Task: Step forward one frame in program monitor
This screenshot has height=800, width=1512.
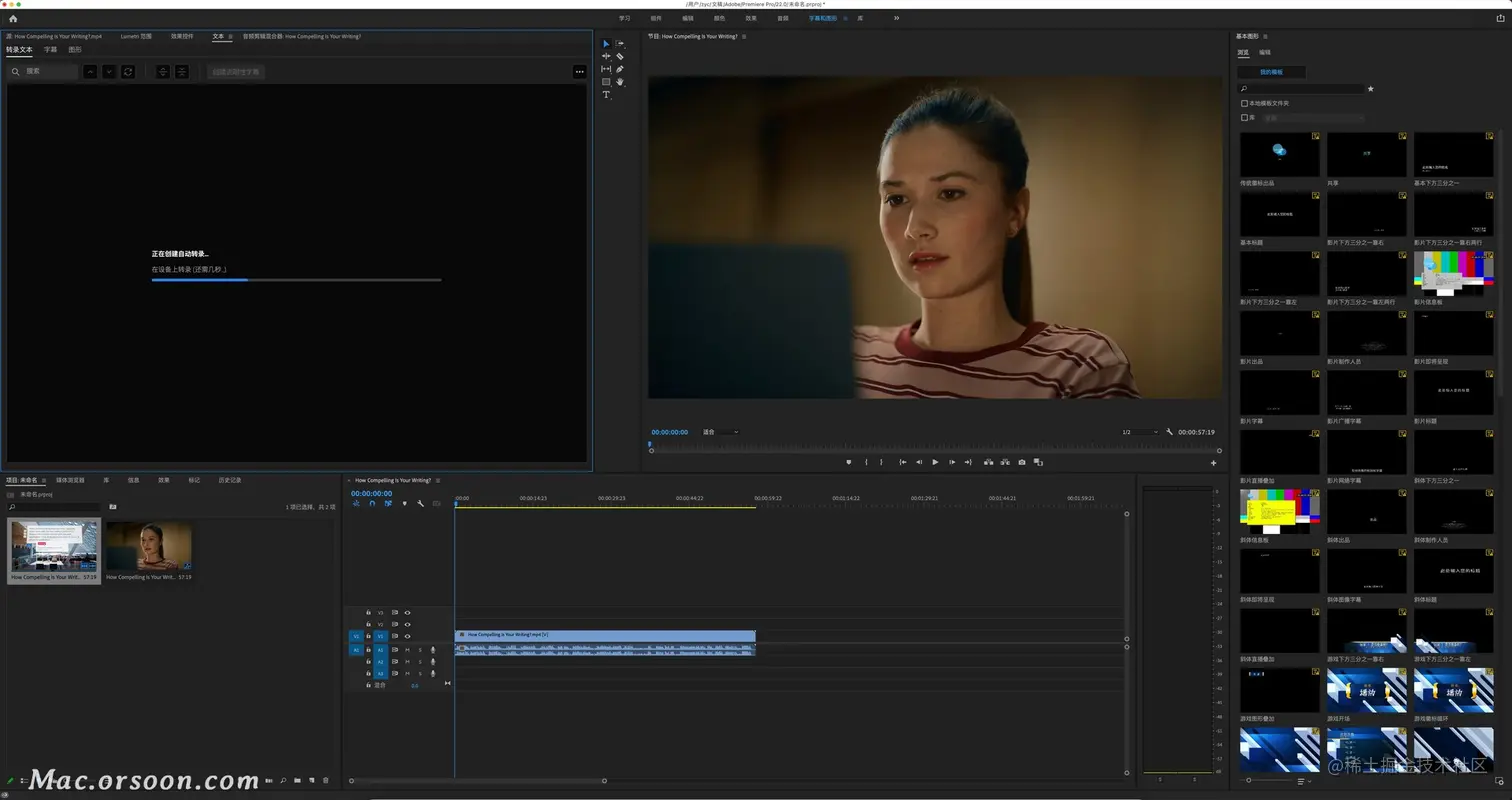Action: tap(952, 462)
